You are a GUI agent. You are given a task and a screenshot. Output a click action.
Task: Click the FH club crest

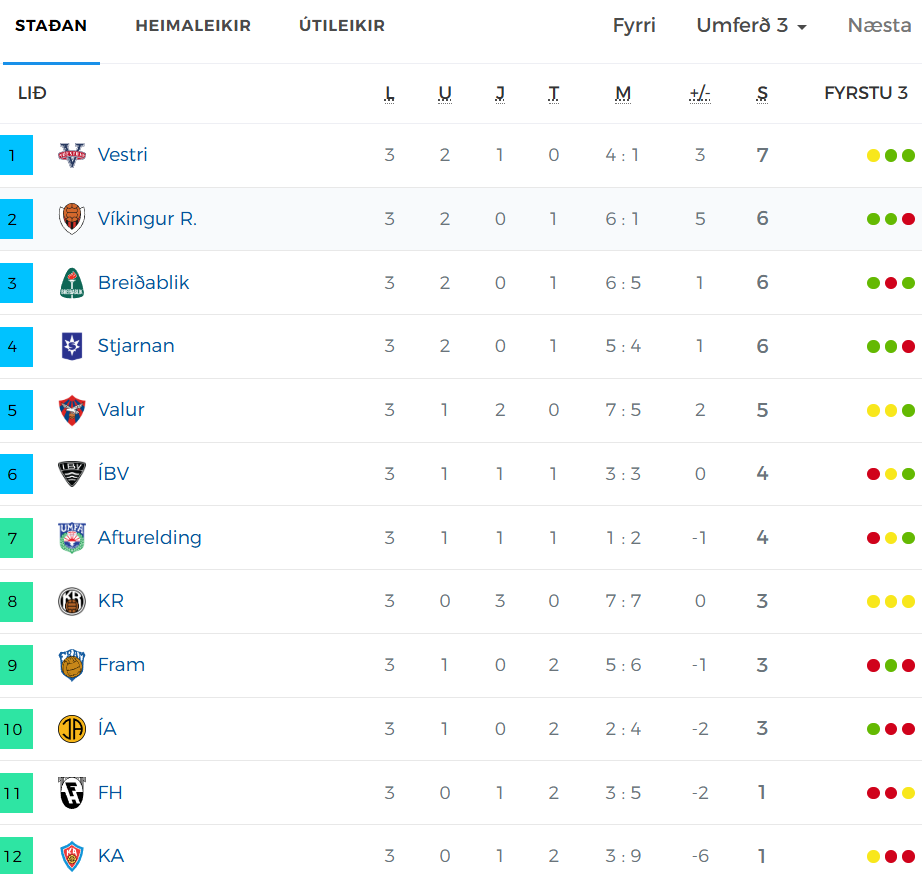click(x=72, y=792)
